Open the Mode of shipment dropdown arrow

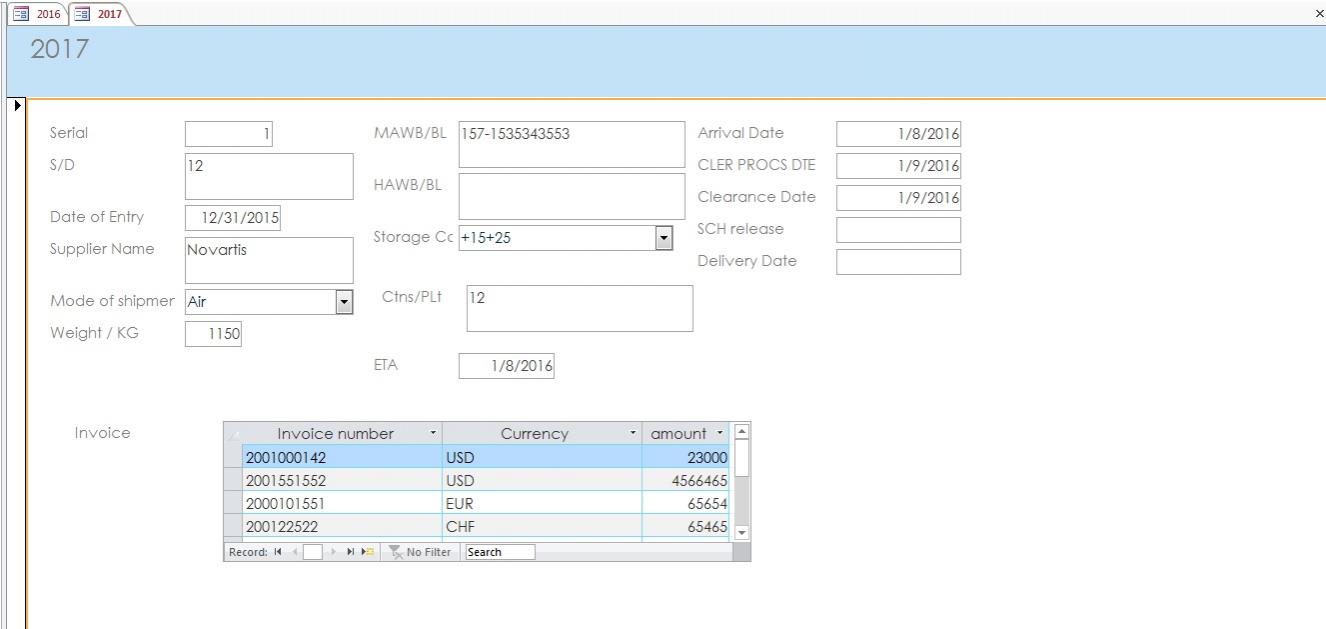pos(344,302)
